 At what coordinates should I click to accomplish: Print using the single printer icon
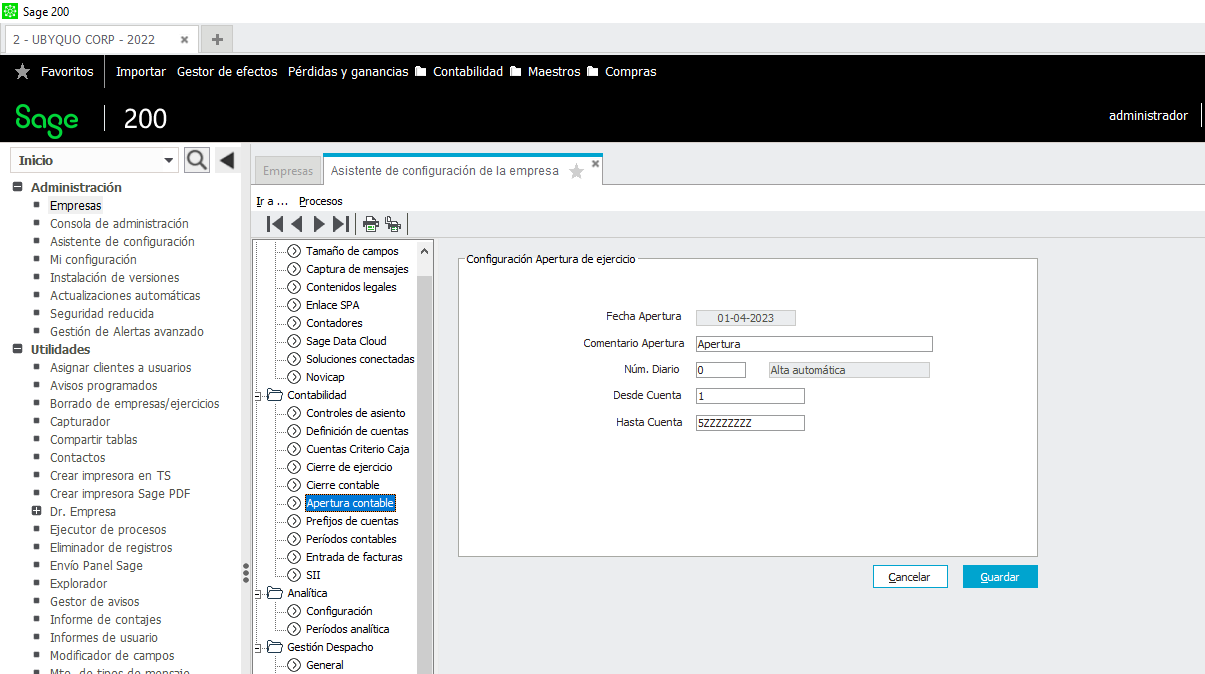[x=371, y=224]
